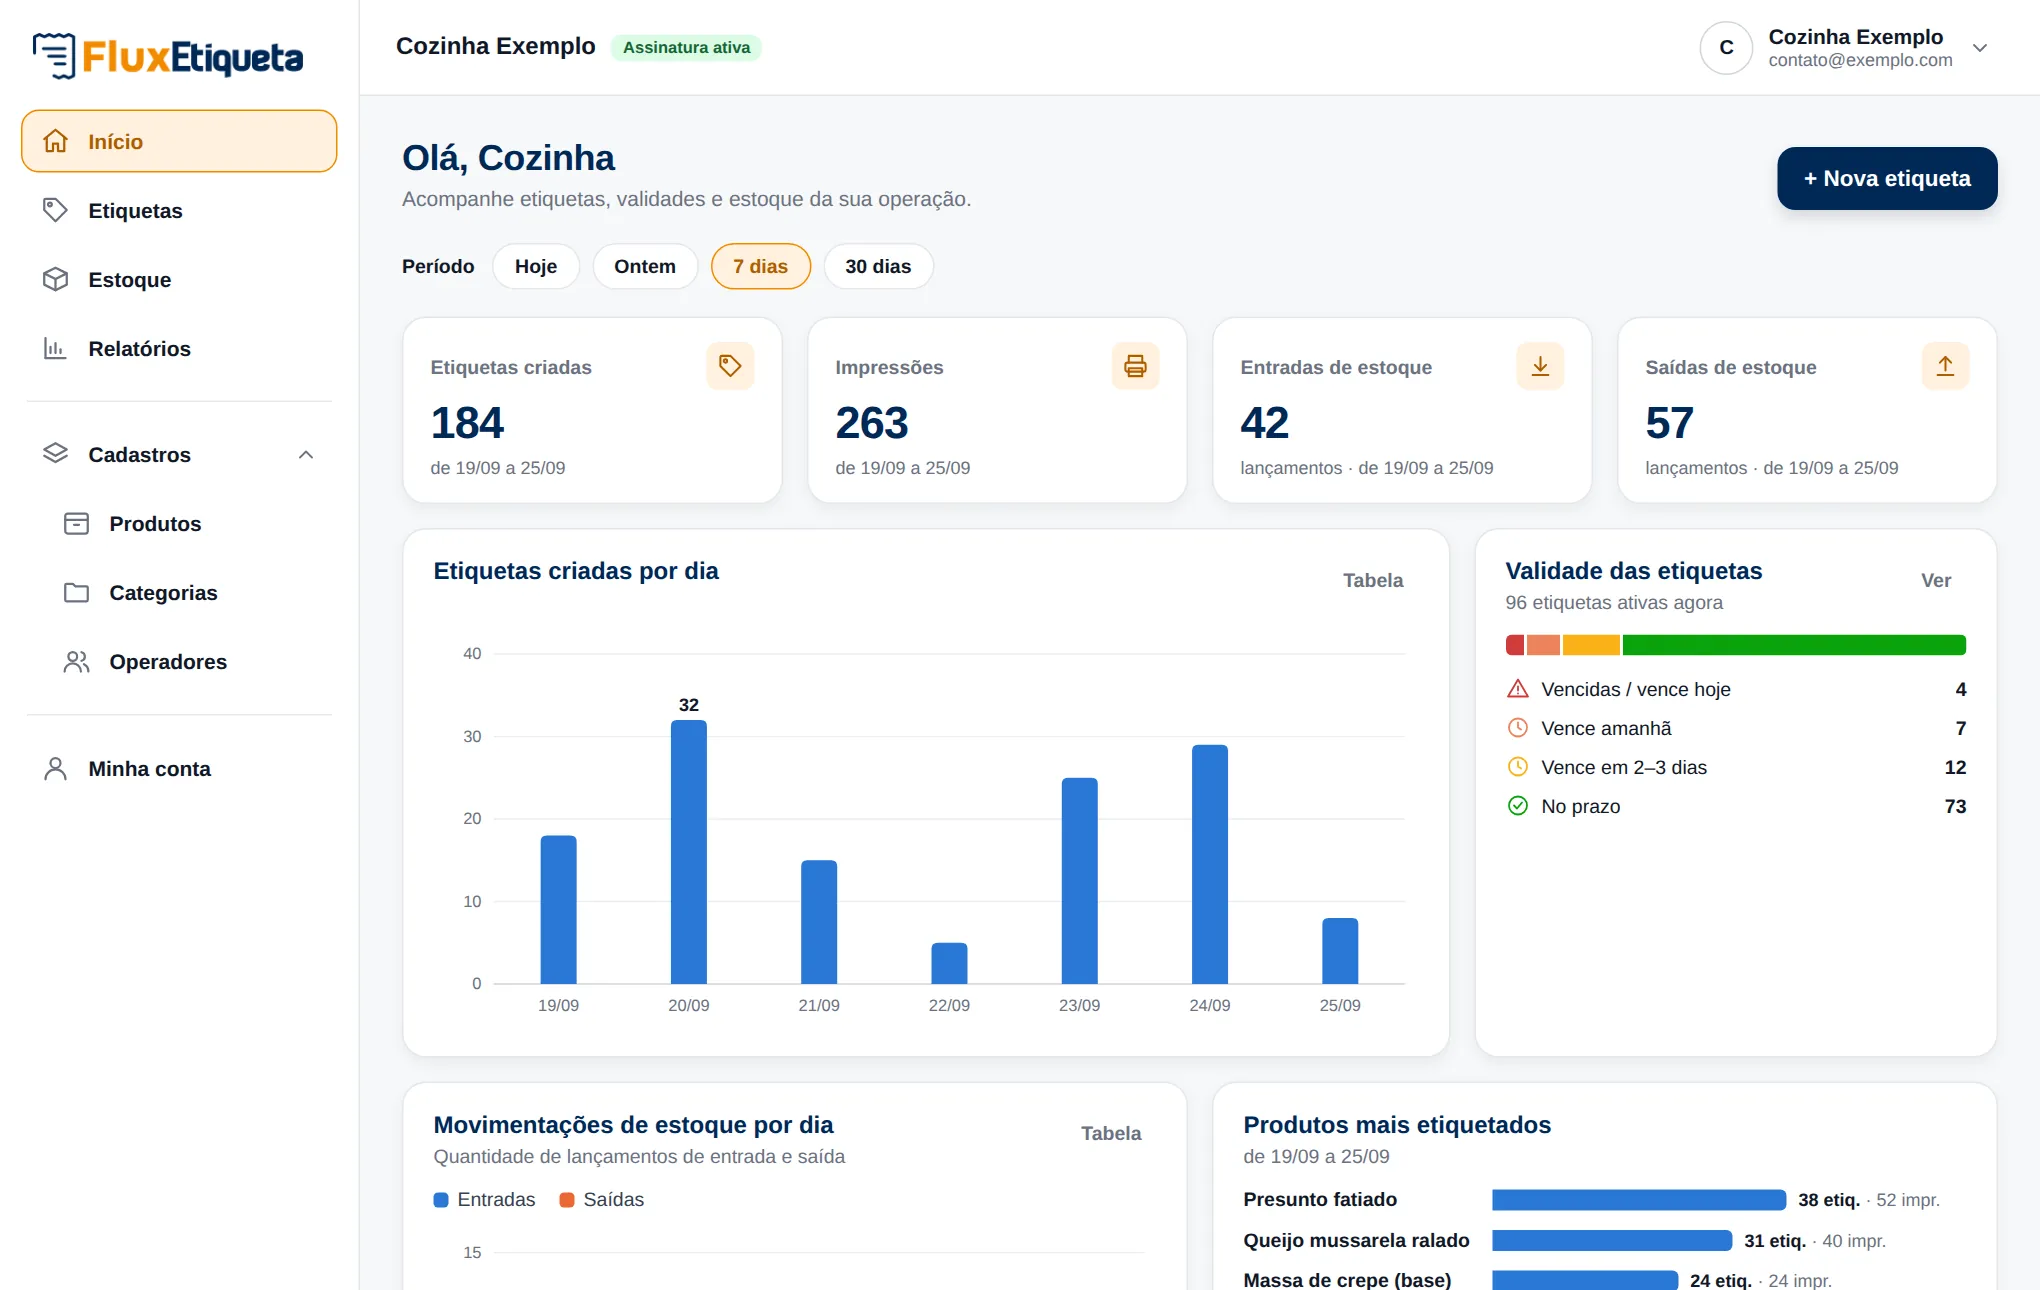Click the bar chart icon beside Relatórios
The image size is (2040, 1290).
(55, 348)
